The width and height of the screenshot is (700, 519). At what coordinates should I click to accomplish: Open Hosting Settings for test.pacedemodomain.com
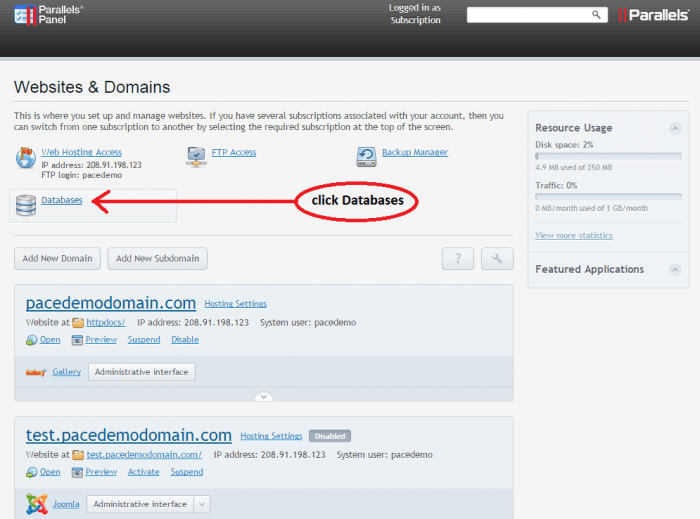pyautogui.click(x=271, y=436)
